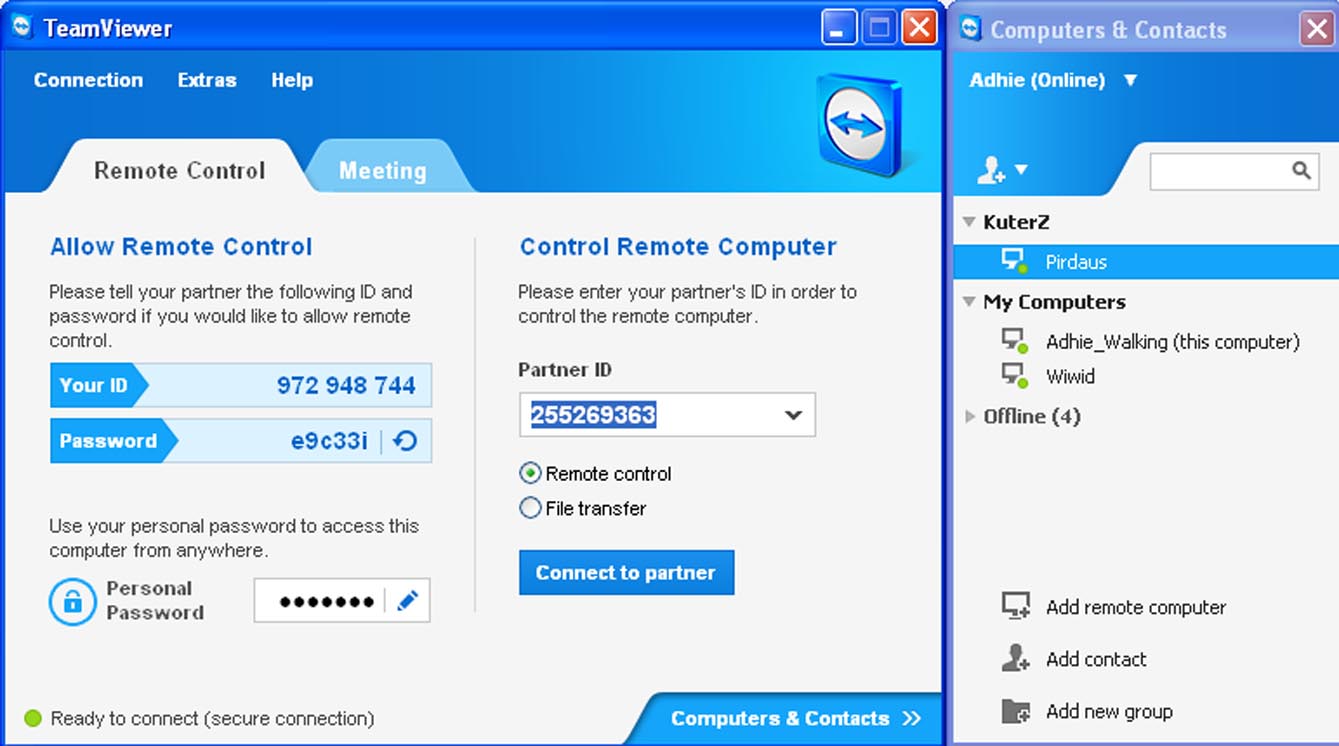Open the Connection menu
Image resolution: width=1339 pixels, height=746 pixels.
coord(88,80)
